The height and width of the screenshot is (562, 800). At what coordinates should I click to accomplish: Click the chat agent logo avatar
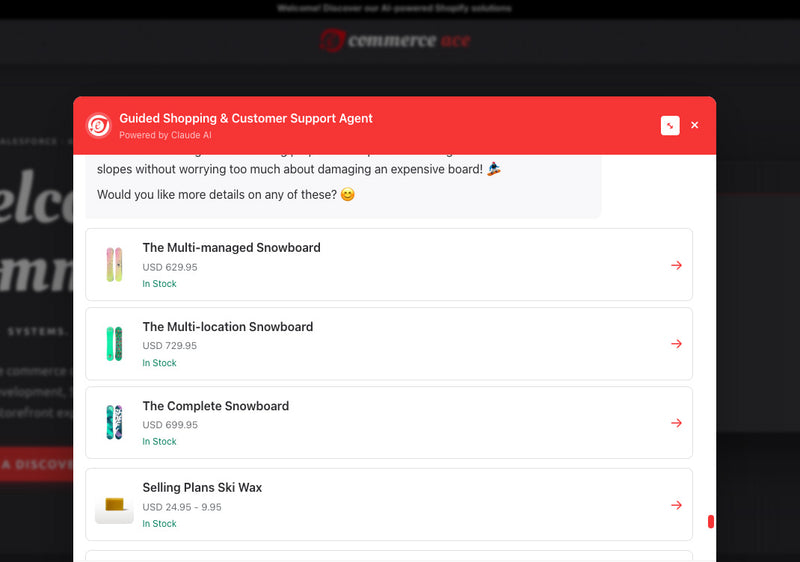tap(98, 125)
